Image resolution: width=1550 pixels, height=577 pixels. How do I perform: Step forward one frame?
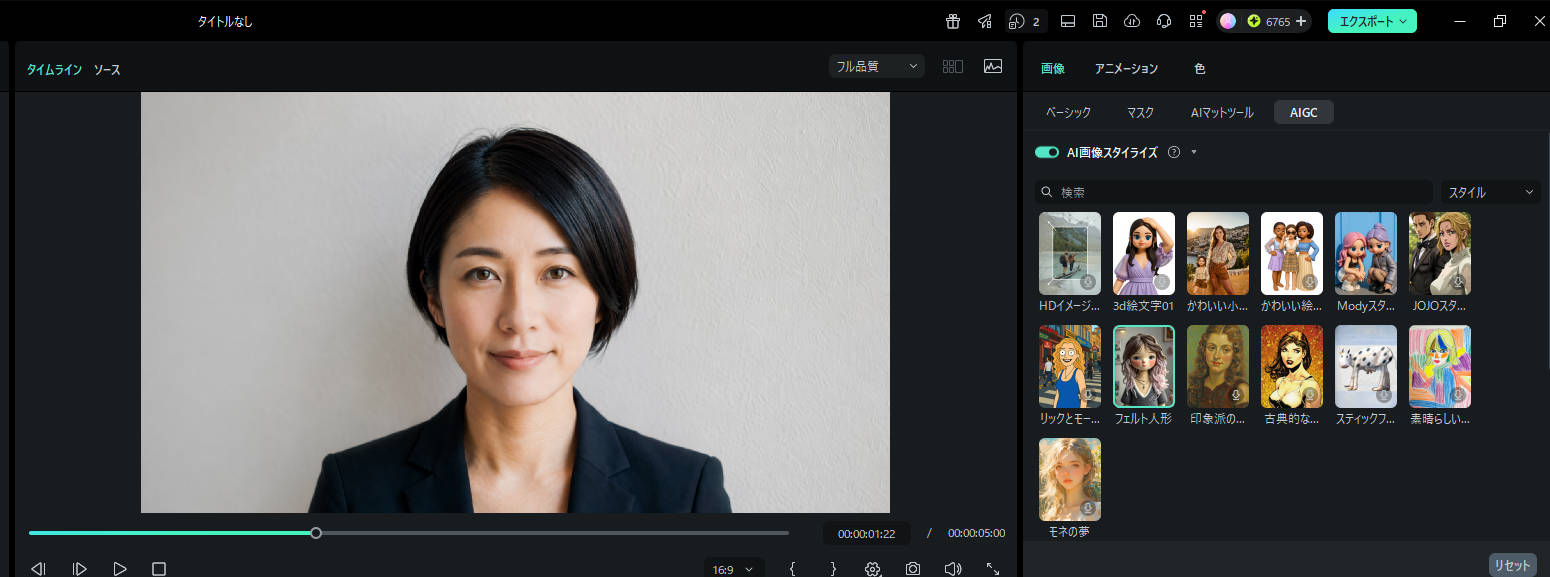79,569
